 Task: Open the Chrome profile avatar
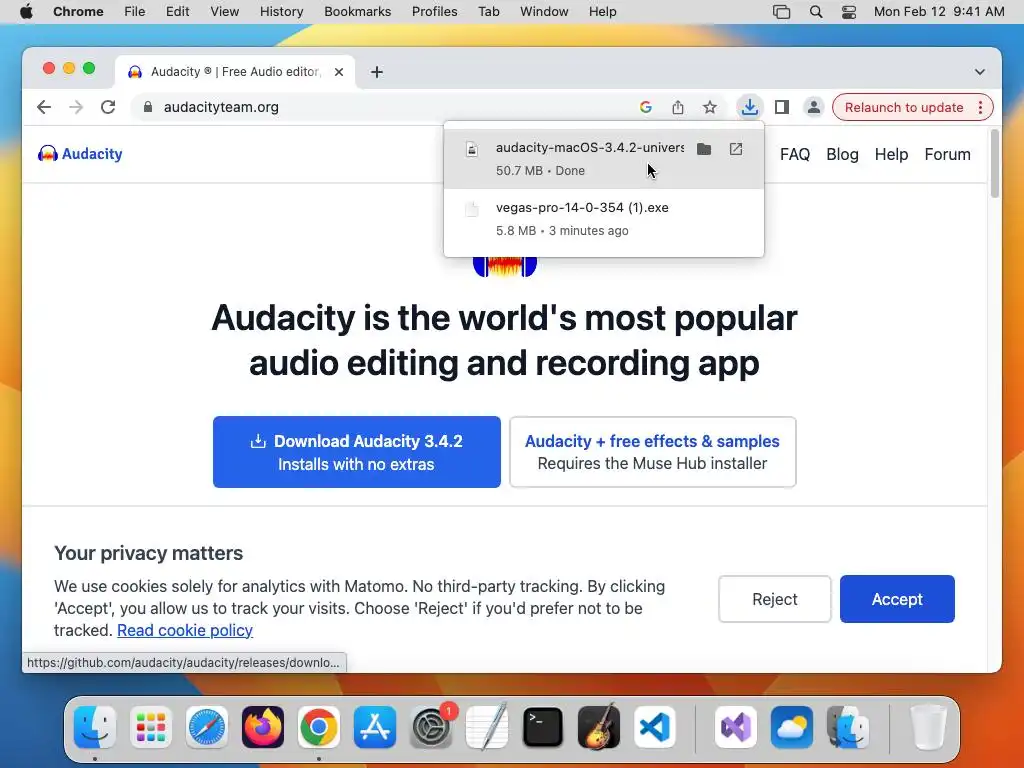click(x=814, y=107)
